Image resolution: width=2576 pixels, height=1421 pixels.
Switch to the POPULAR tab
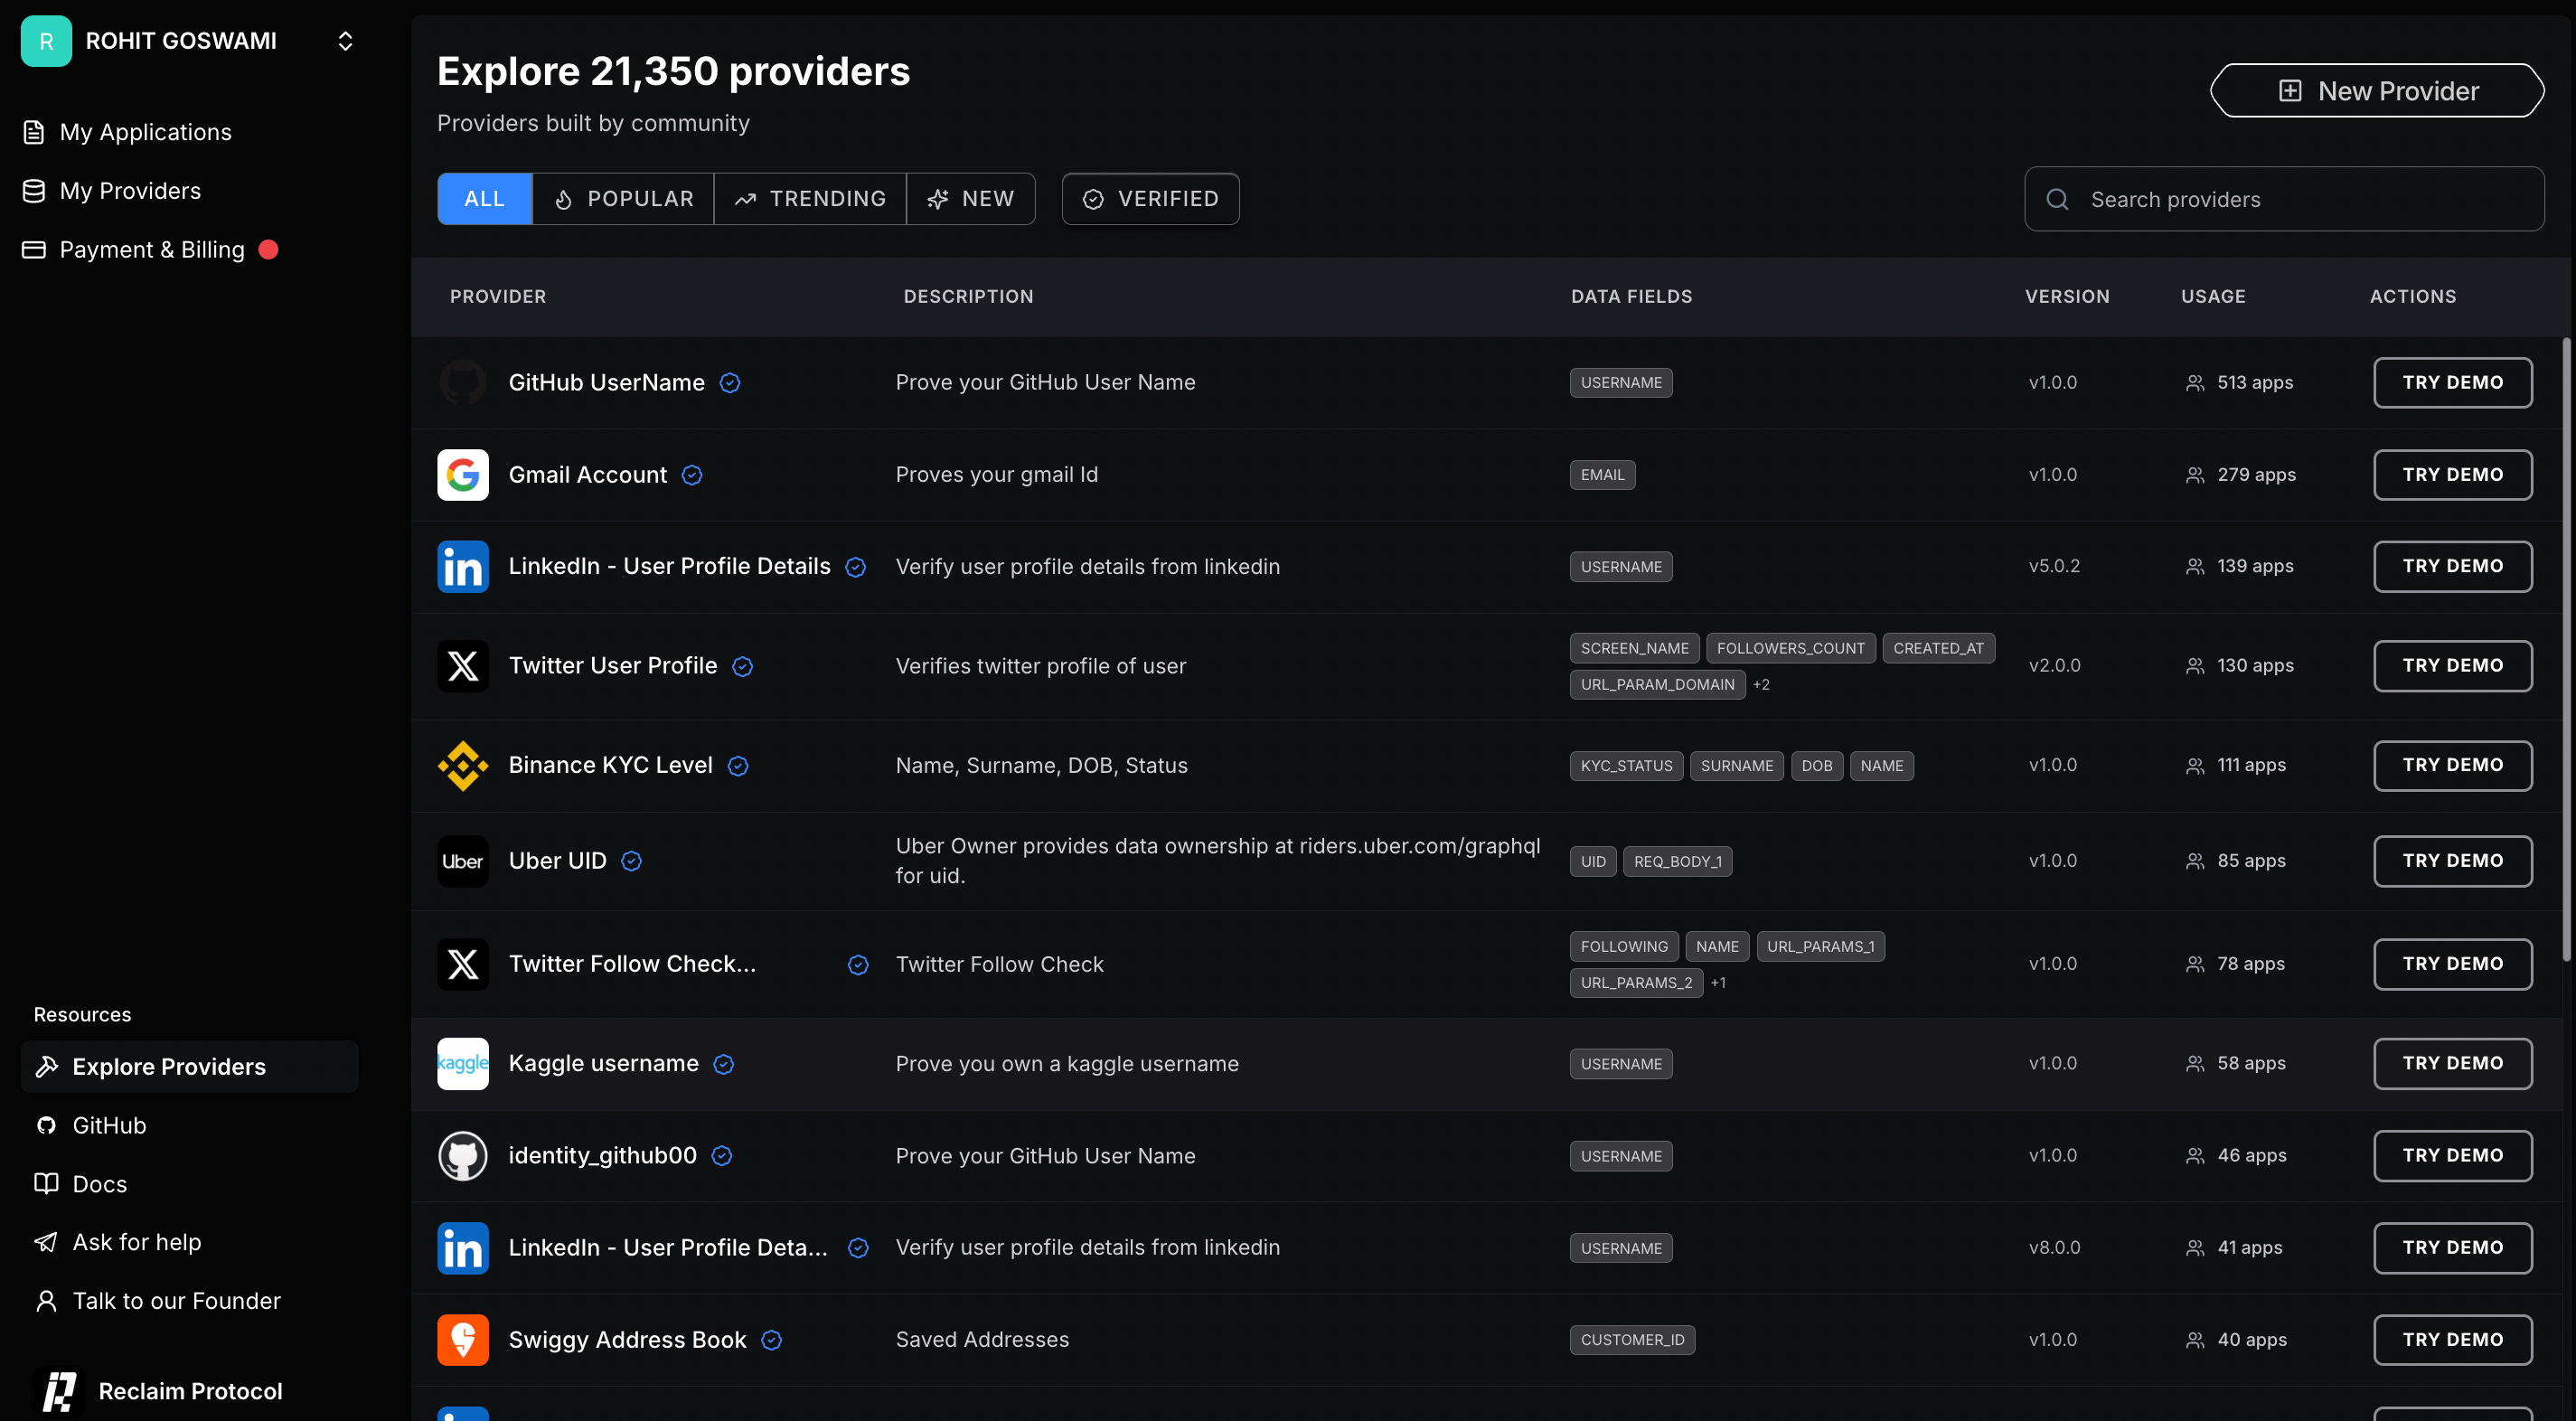click(x=623, y=199)
